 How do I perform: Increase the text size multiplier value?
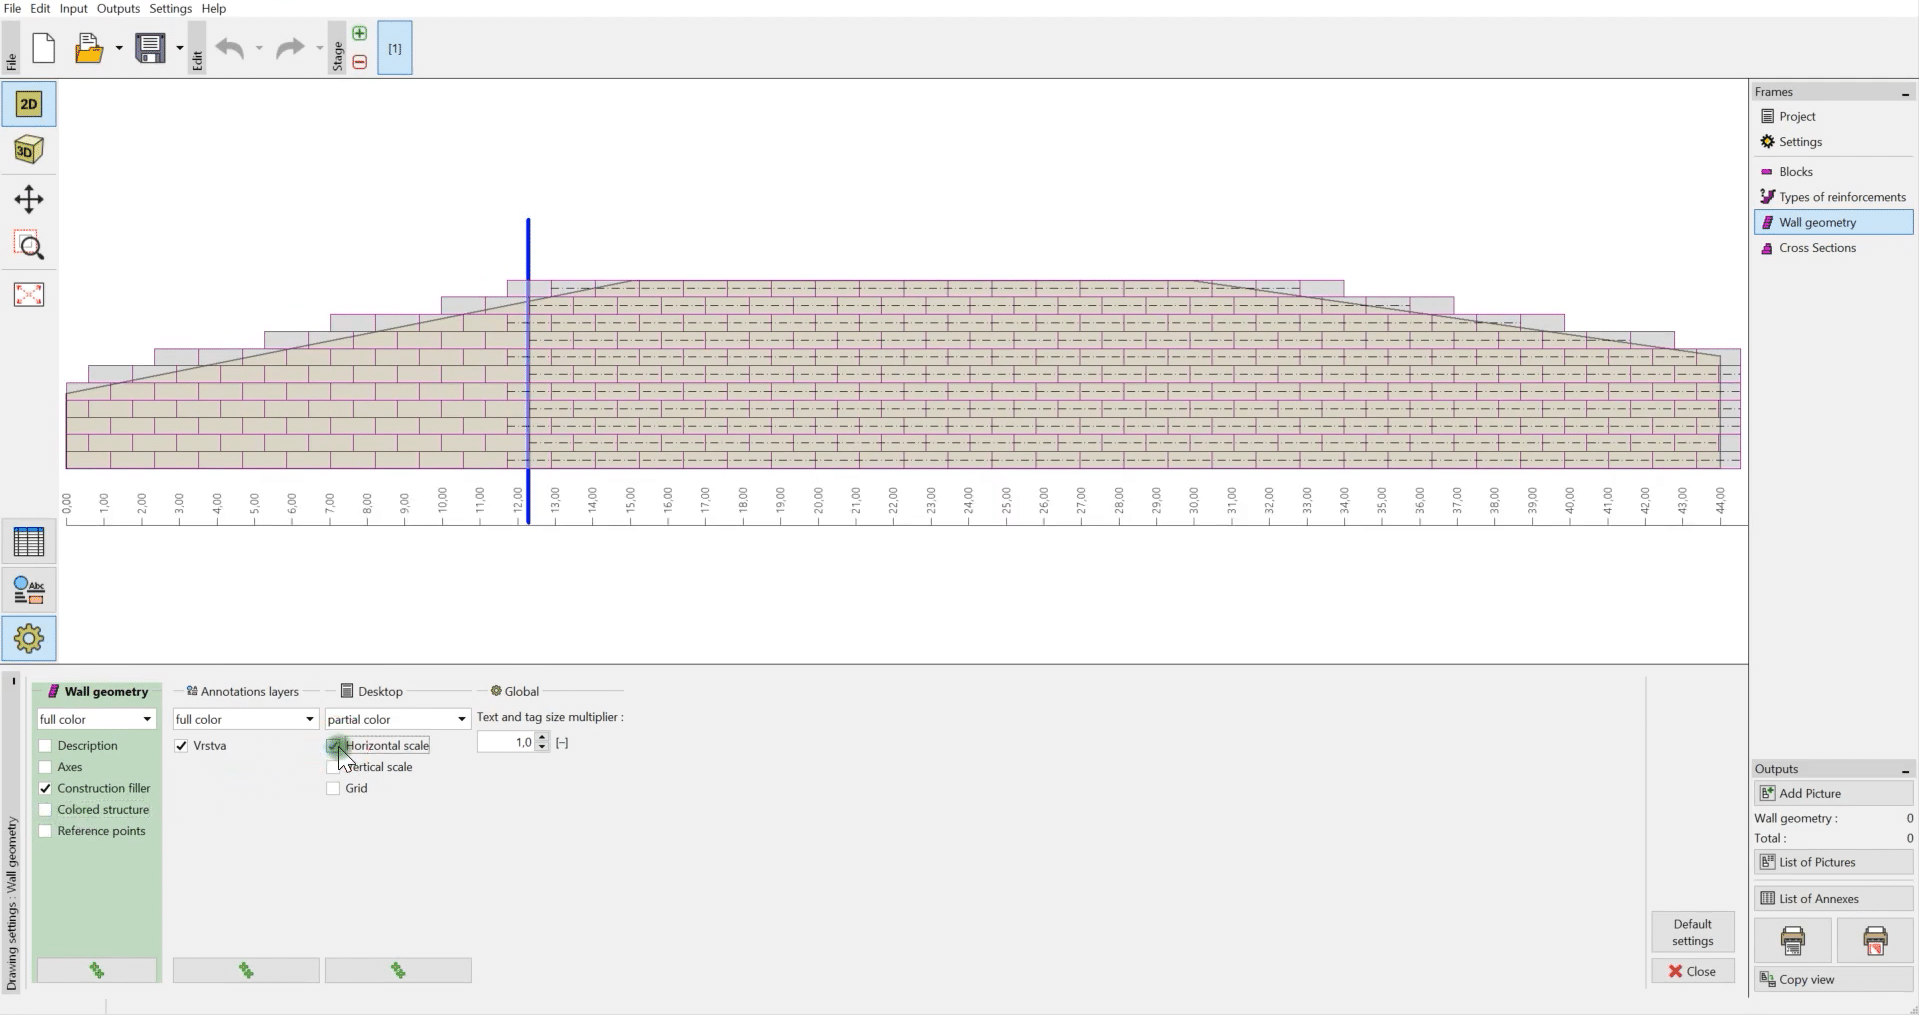(542, 738)
